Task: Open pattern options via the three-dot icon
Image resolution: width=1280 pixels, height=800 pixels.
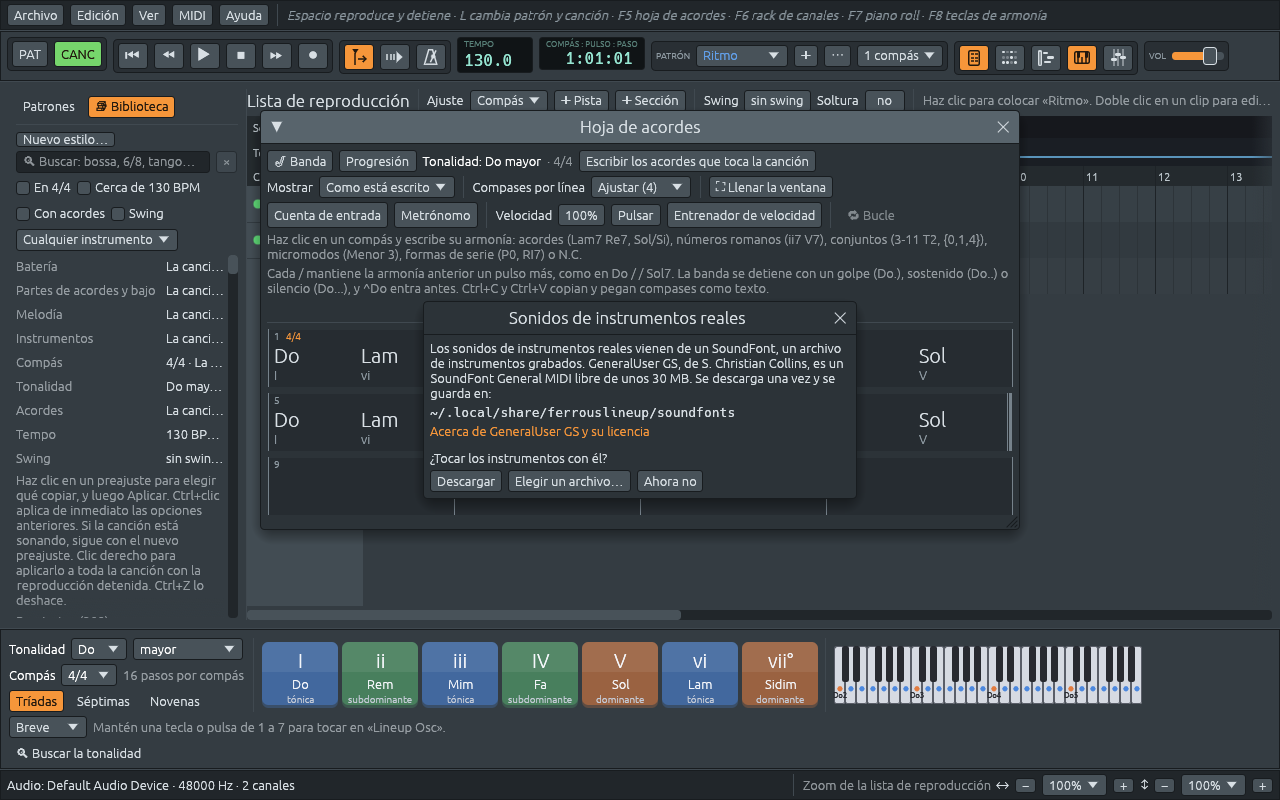Action: pyautogui.click(x=838, y=56)
